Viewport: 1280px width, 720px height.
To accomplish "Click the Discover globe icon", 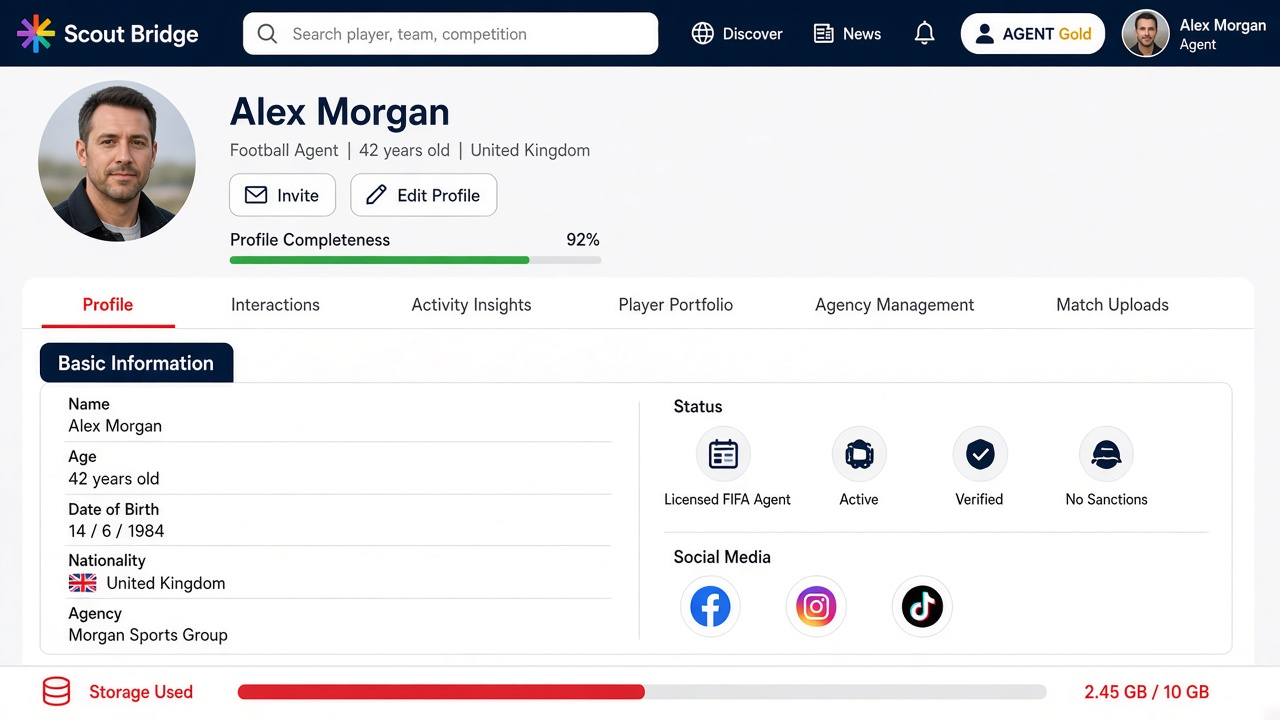I will [x=703, y=34].
